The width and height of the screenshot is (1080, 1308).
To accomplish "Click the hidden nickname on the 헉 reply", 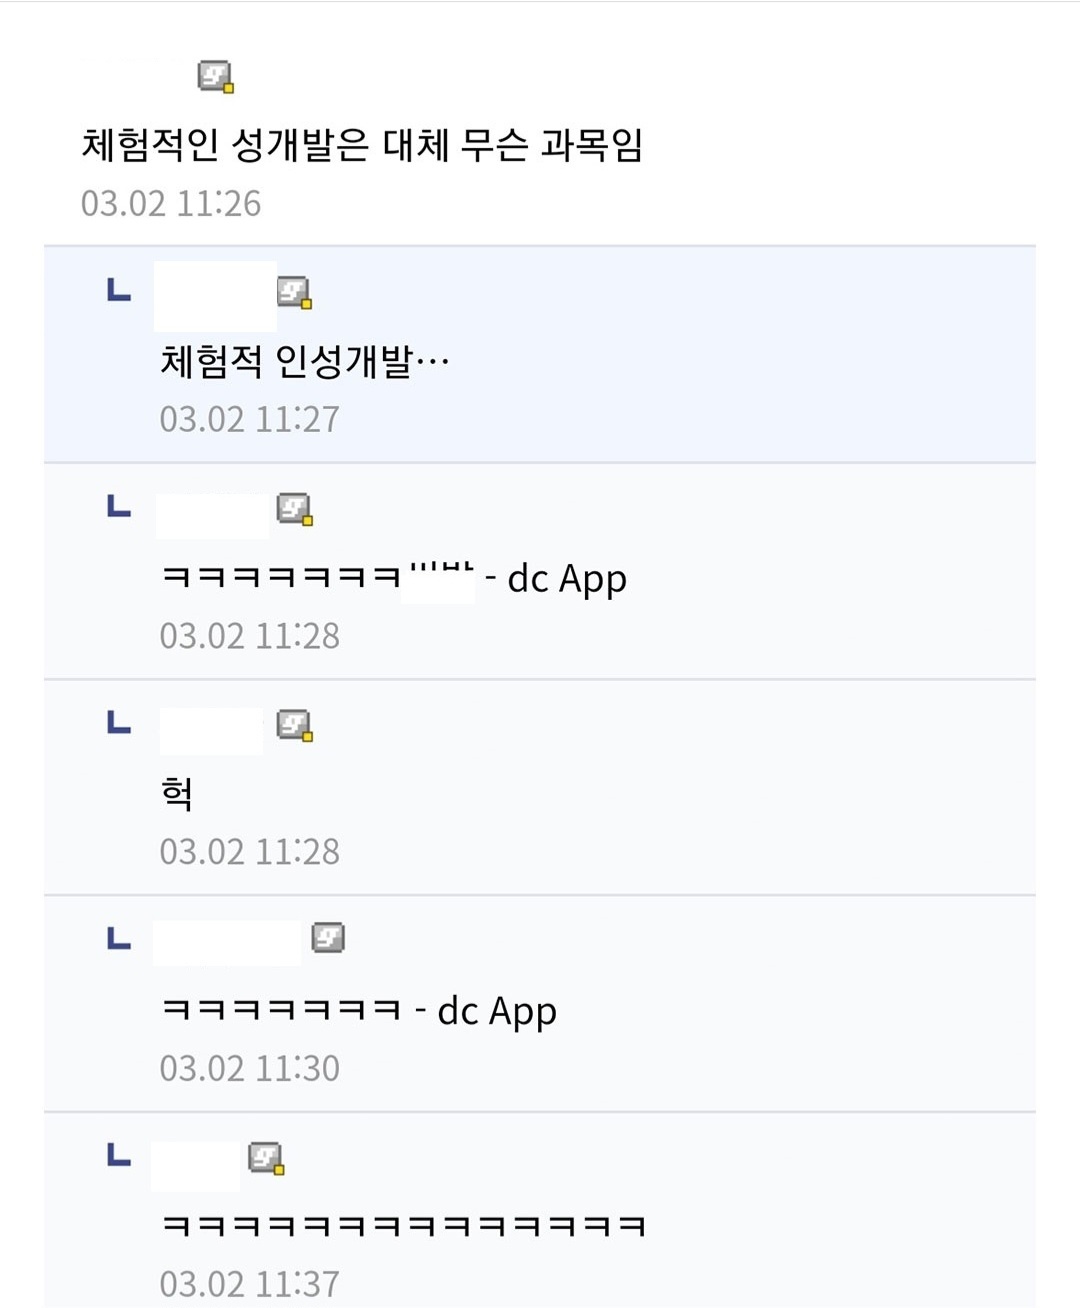I will tap(211, 730).
